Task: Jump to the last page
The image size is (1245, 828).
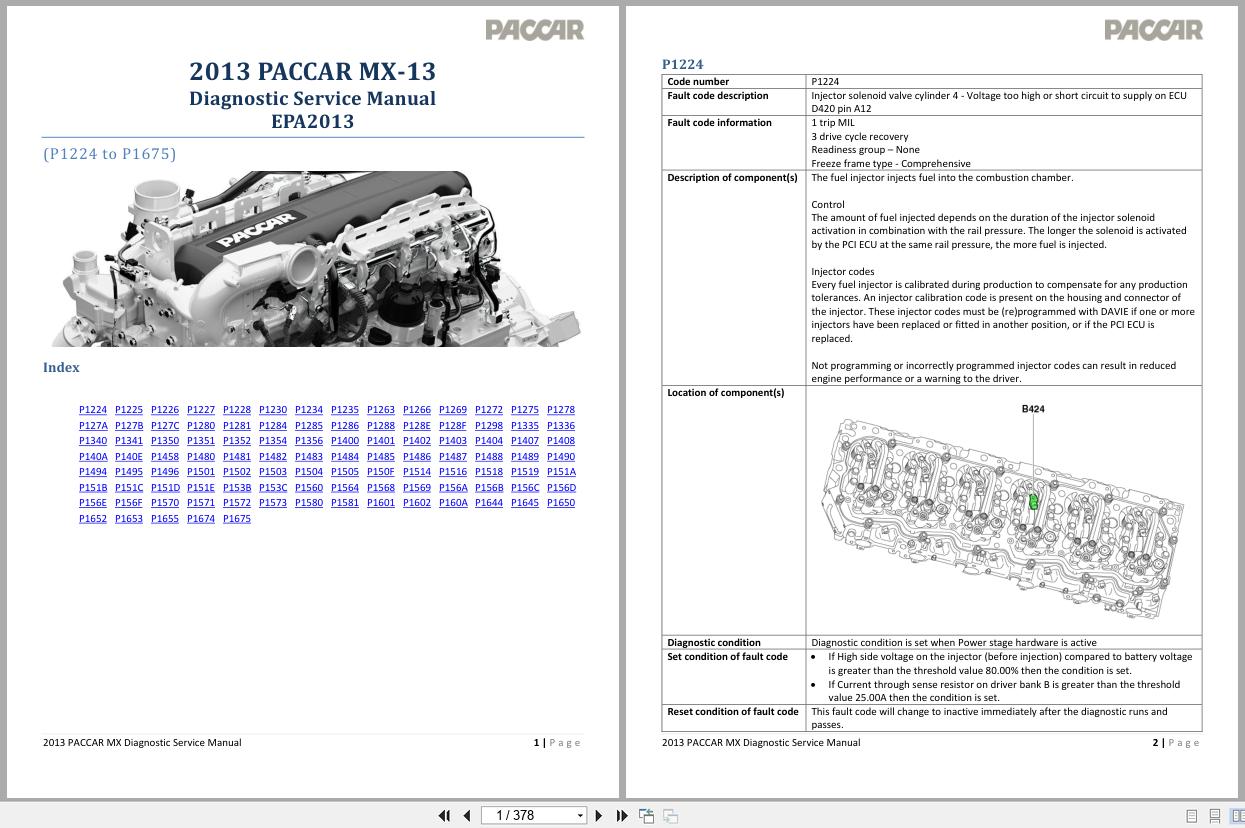Action: (x=622, y=816)
